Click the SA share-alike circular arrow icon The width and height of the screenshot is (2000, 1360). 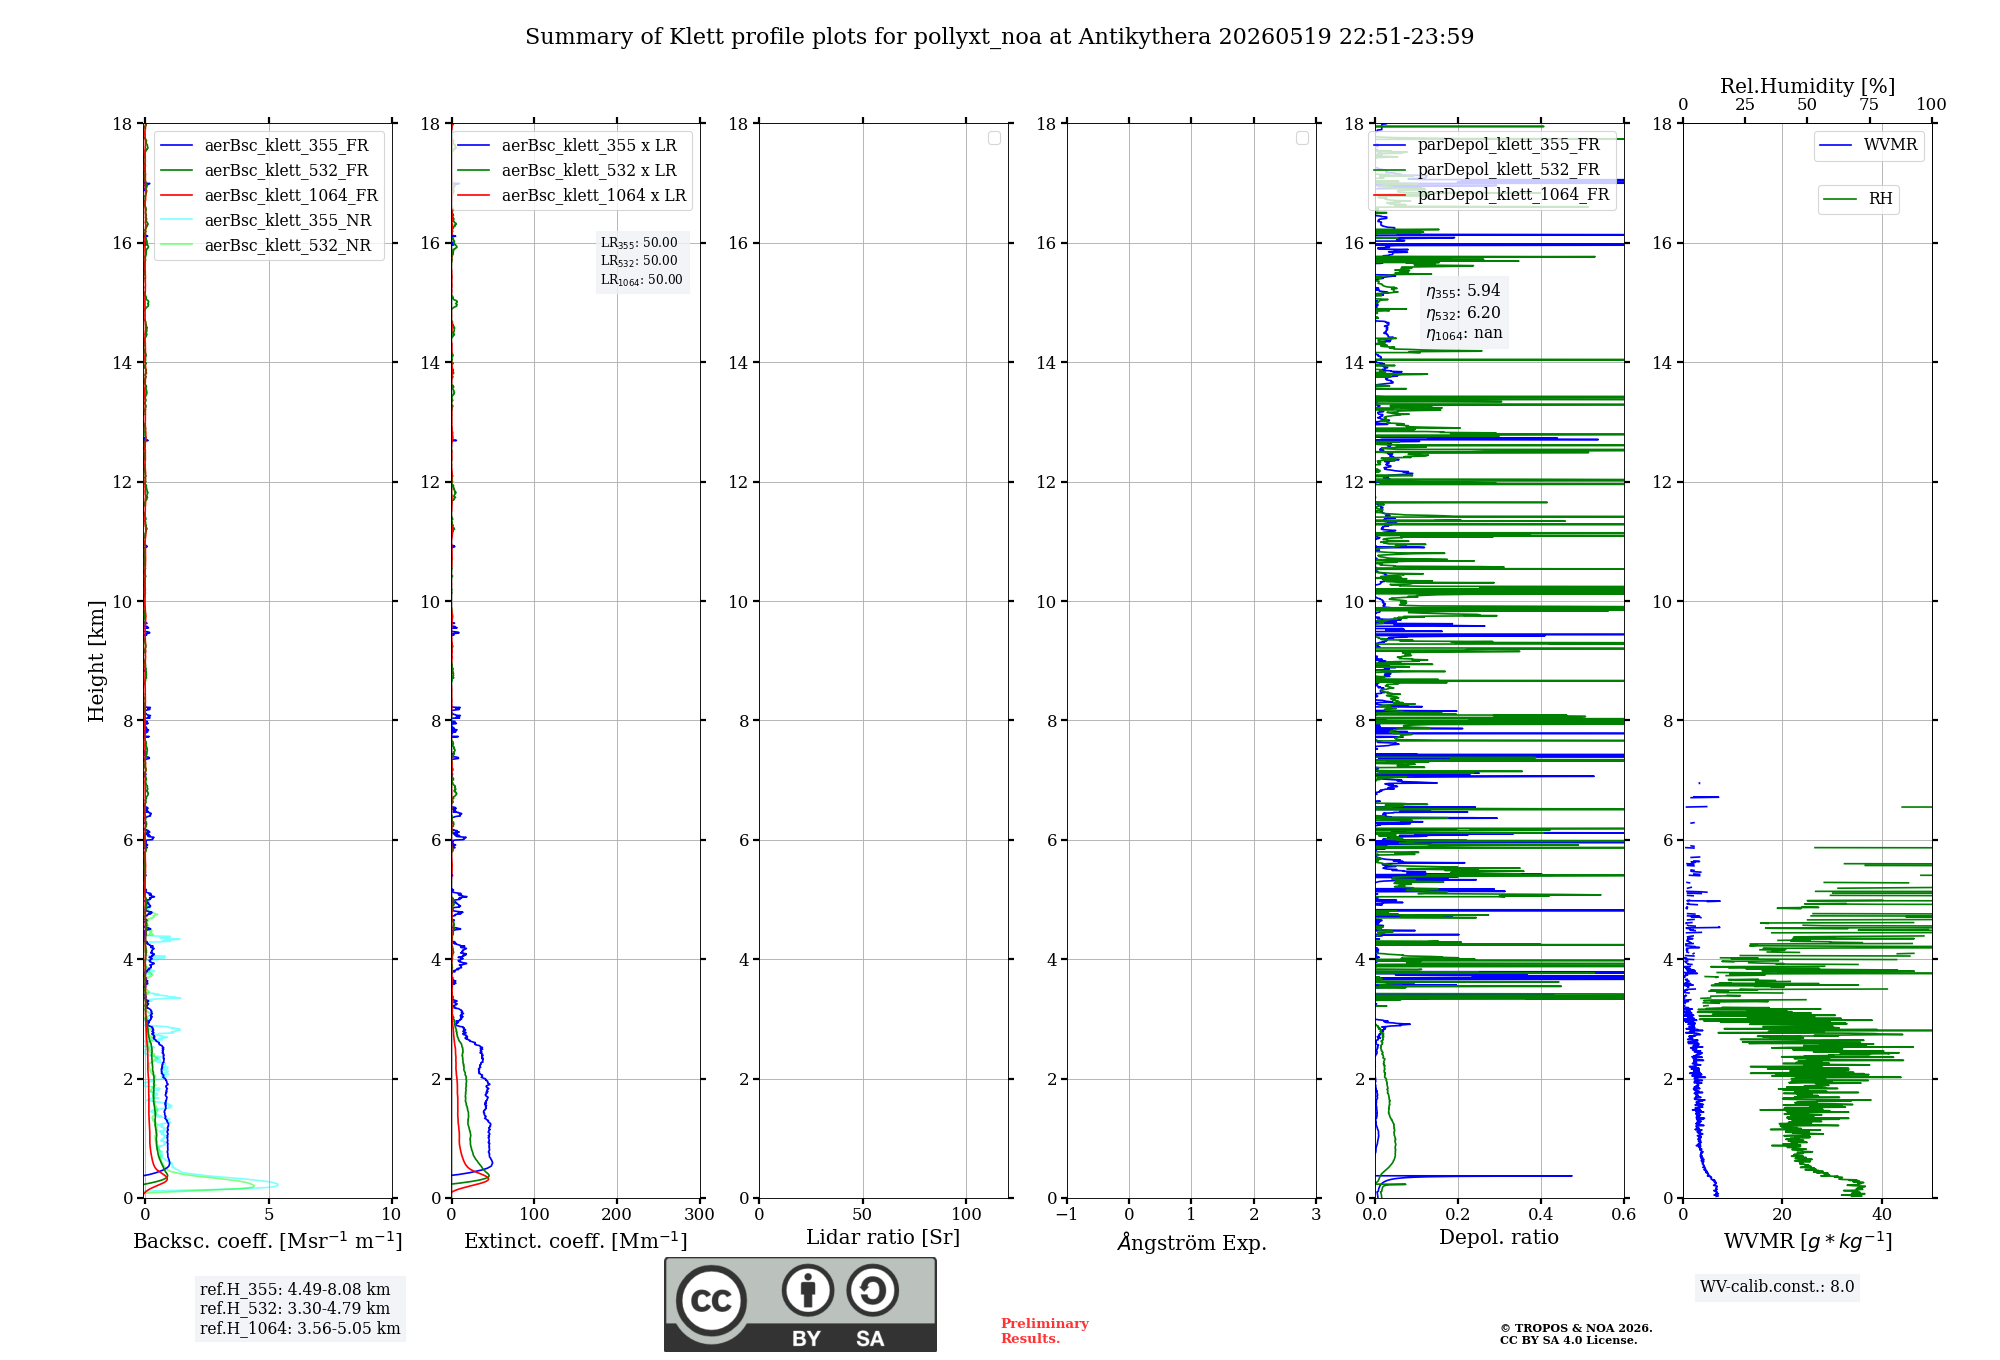[872, 1290]
